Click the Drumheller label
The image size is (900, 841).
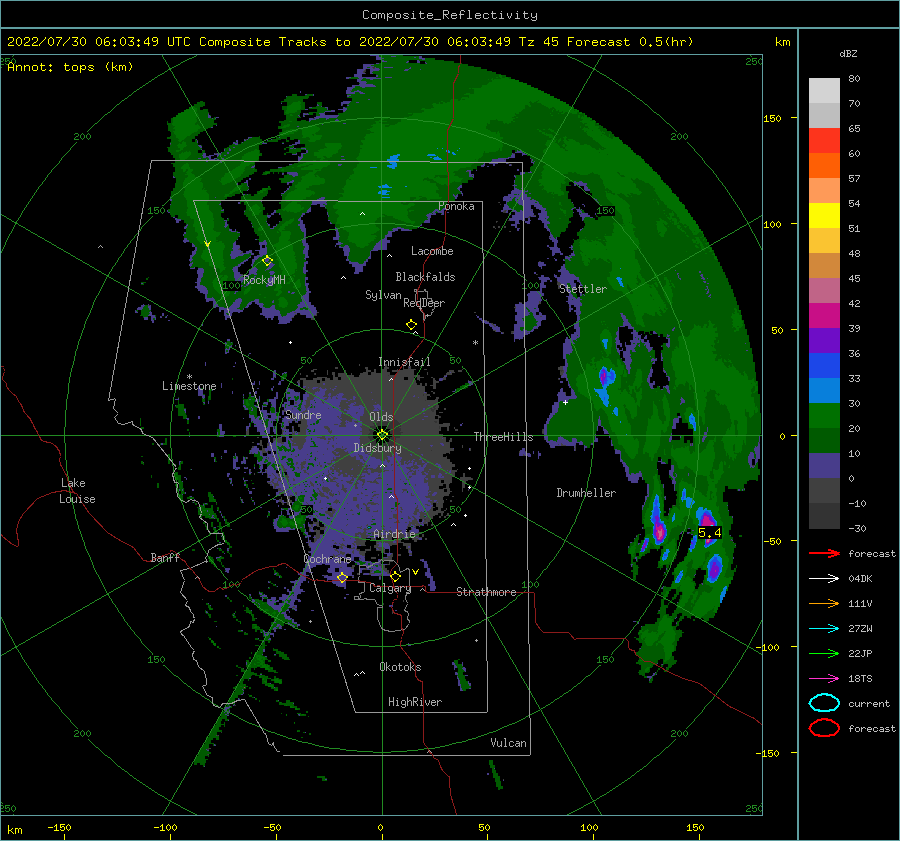(x=586, y=493)
